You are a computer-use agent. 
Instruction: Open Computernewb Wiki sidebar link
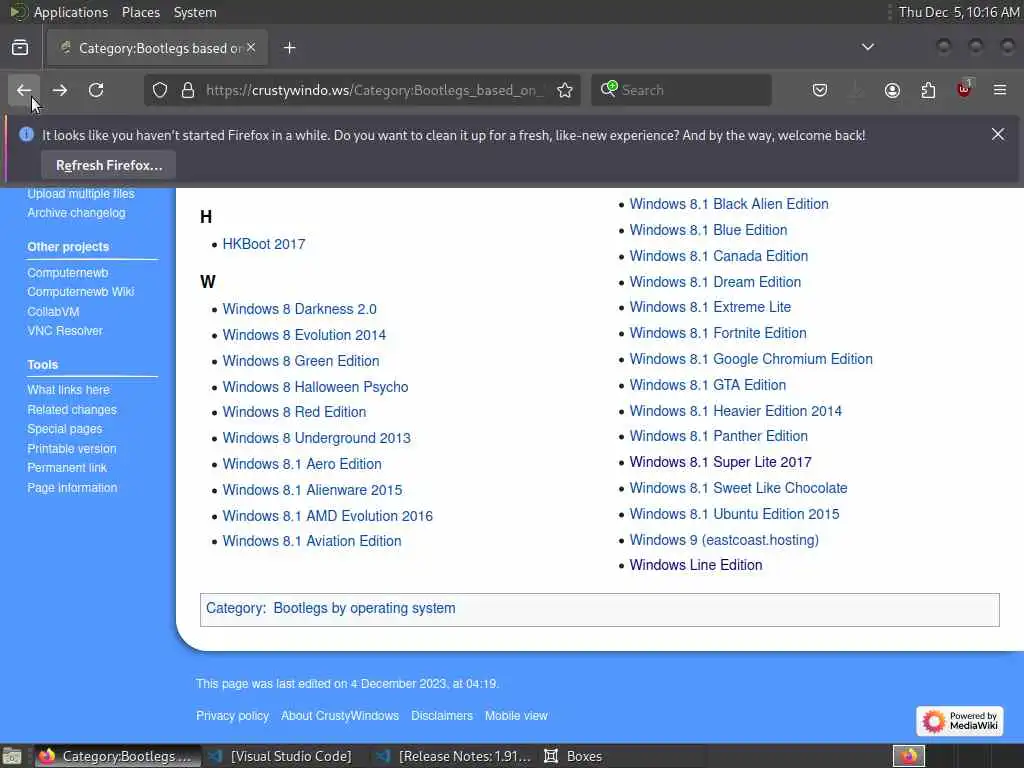tap(81, 292)
